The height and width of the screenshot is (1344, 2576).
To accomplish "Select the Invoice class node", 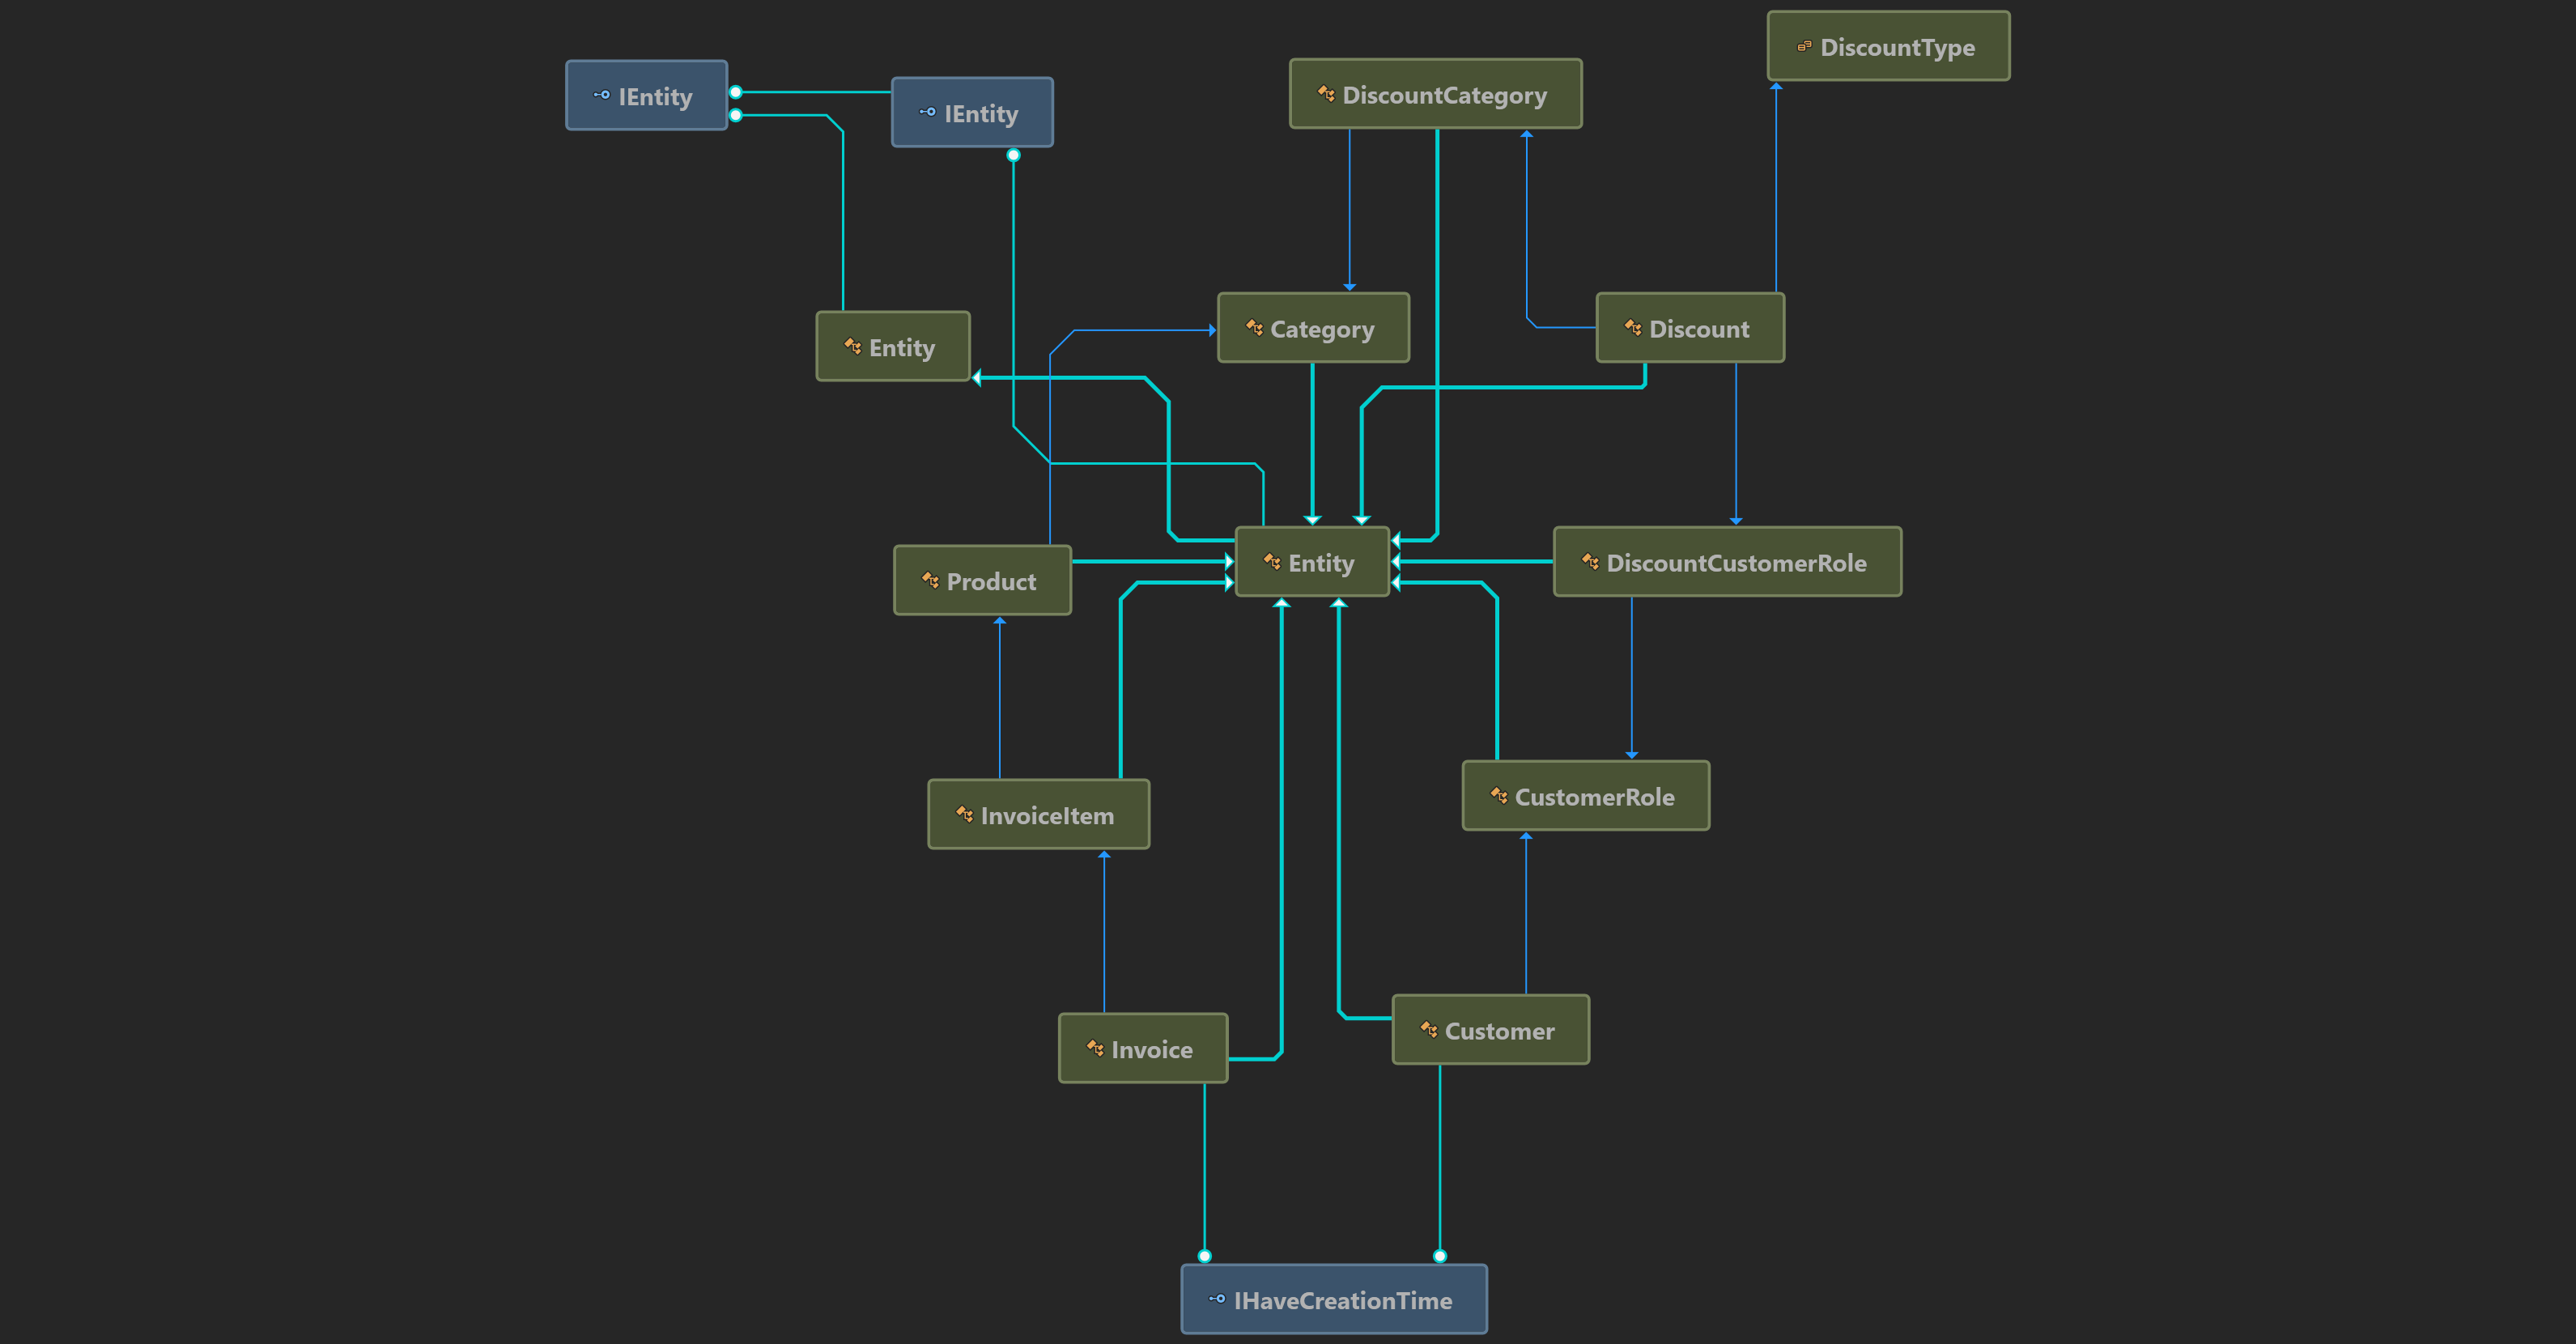I will click(1142, 1048).
